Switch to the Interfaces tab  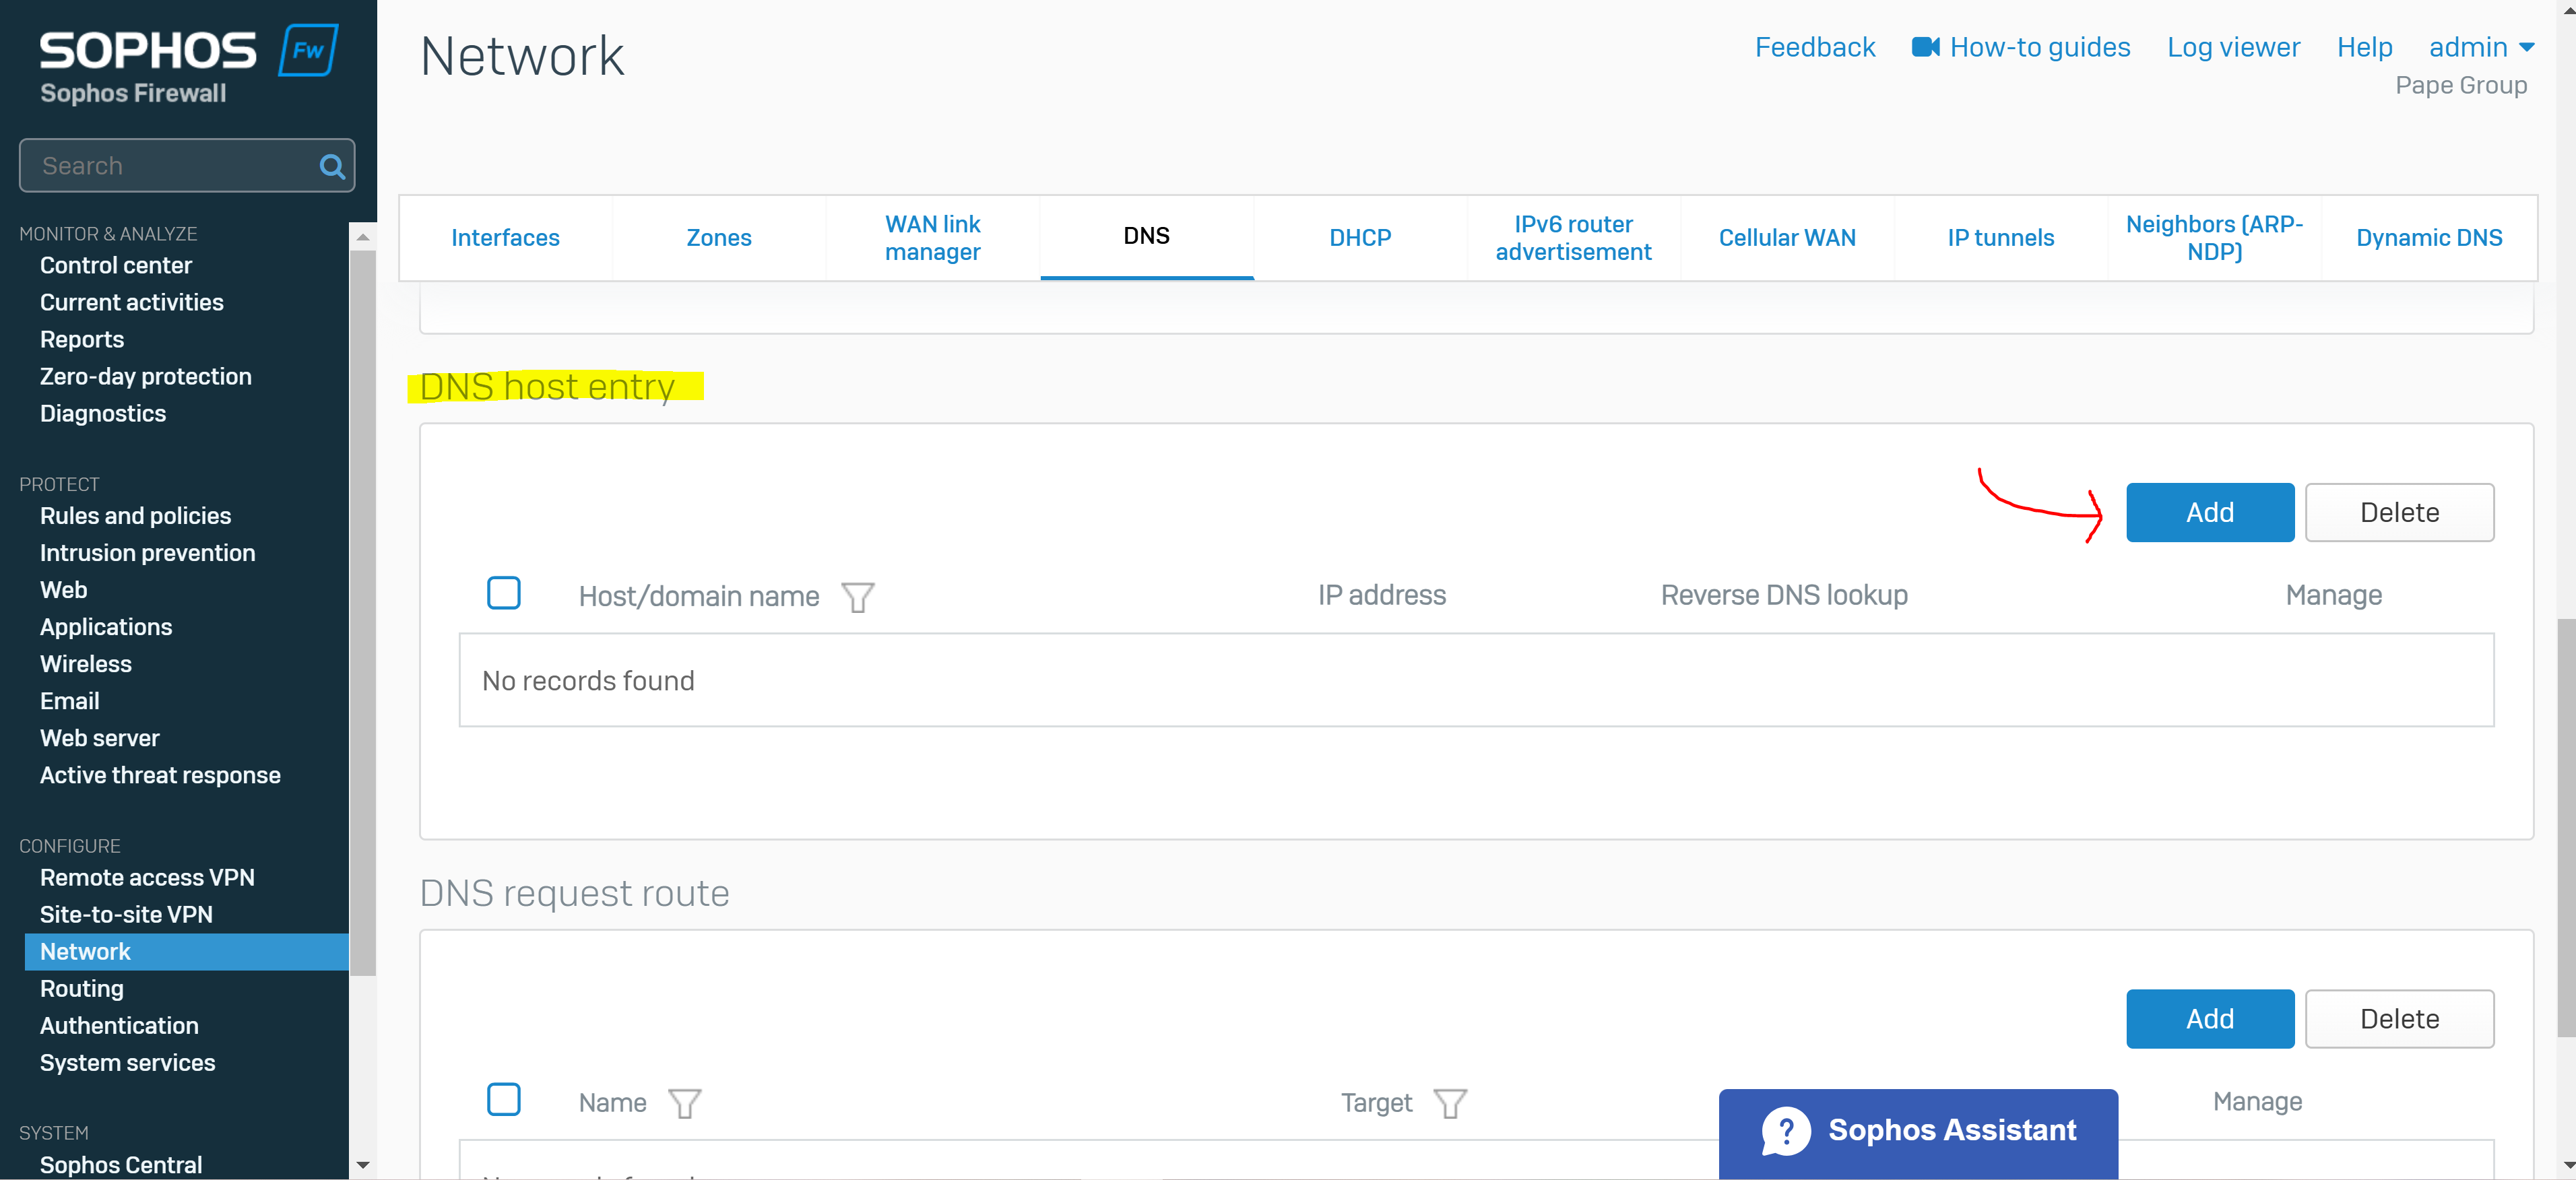coord(505,237)
